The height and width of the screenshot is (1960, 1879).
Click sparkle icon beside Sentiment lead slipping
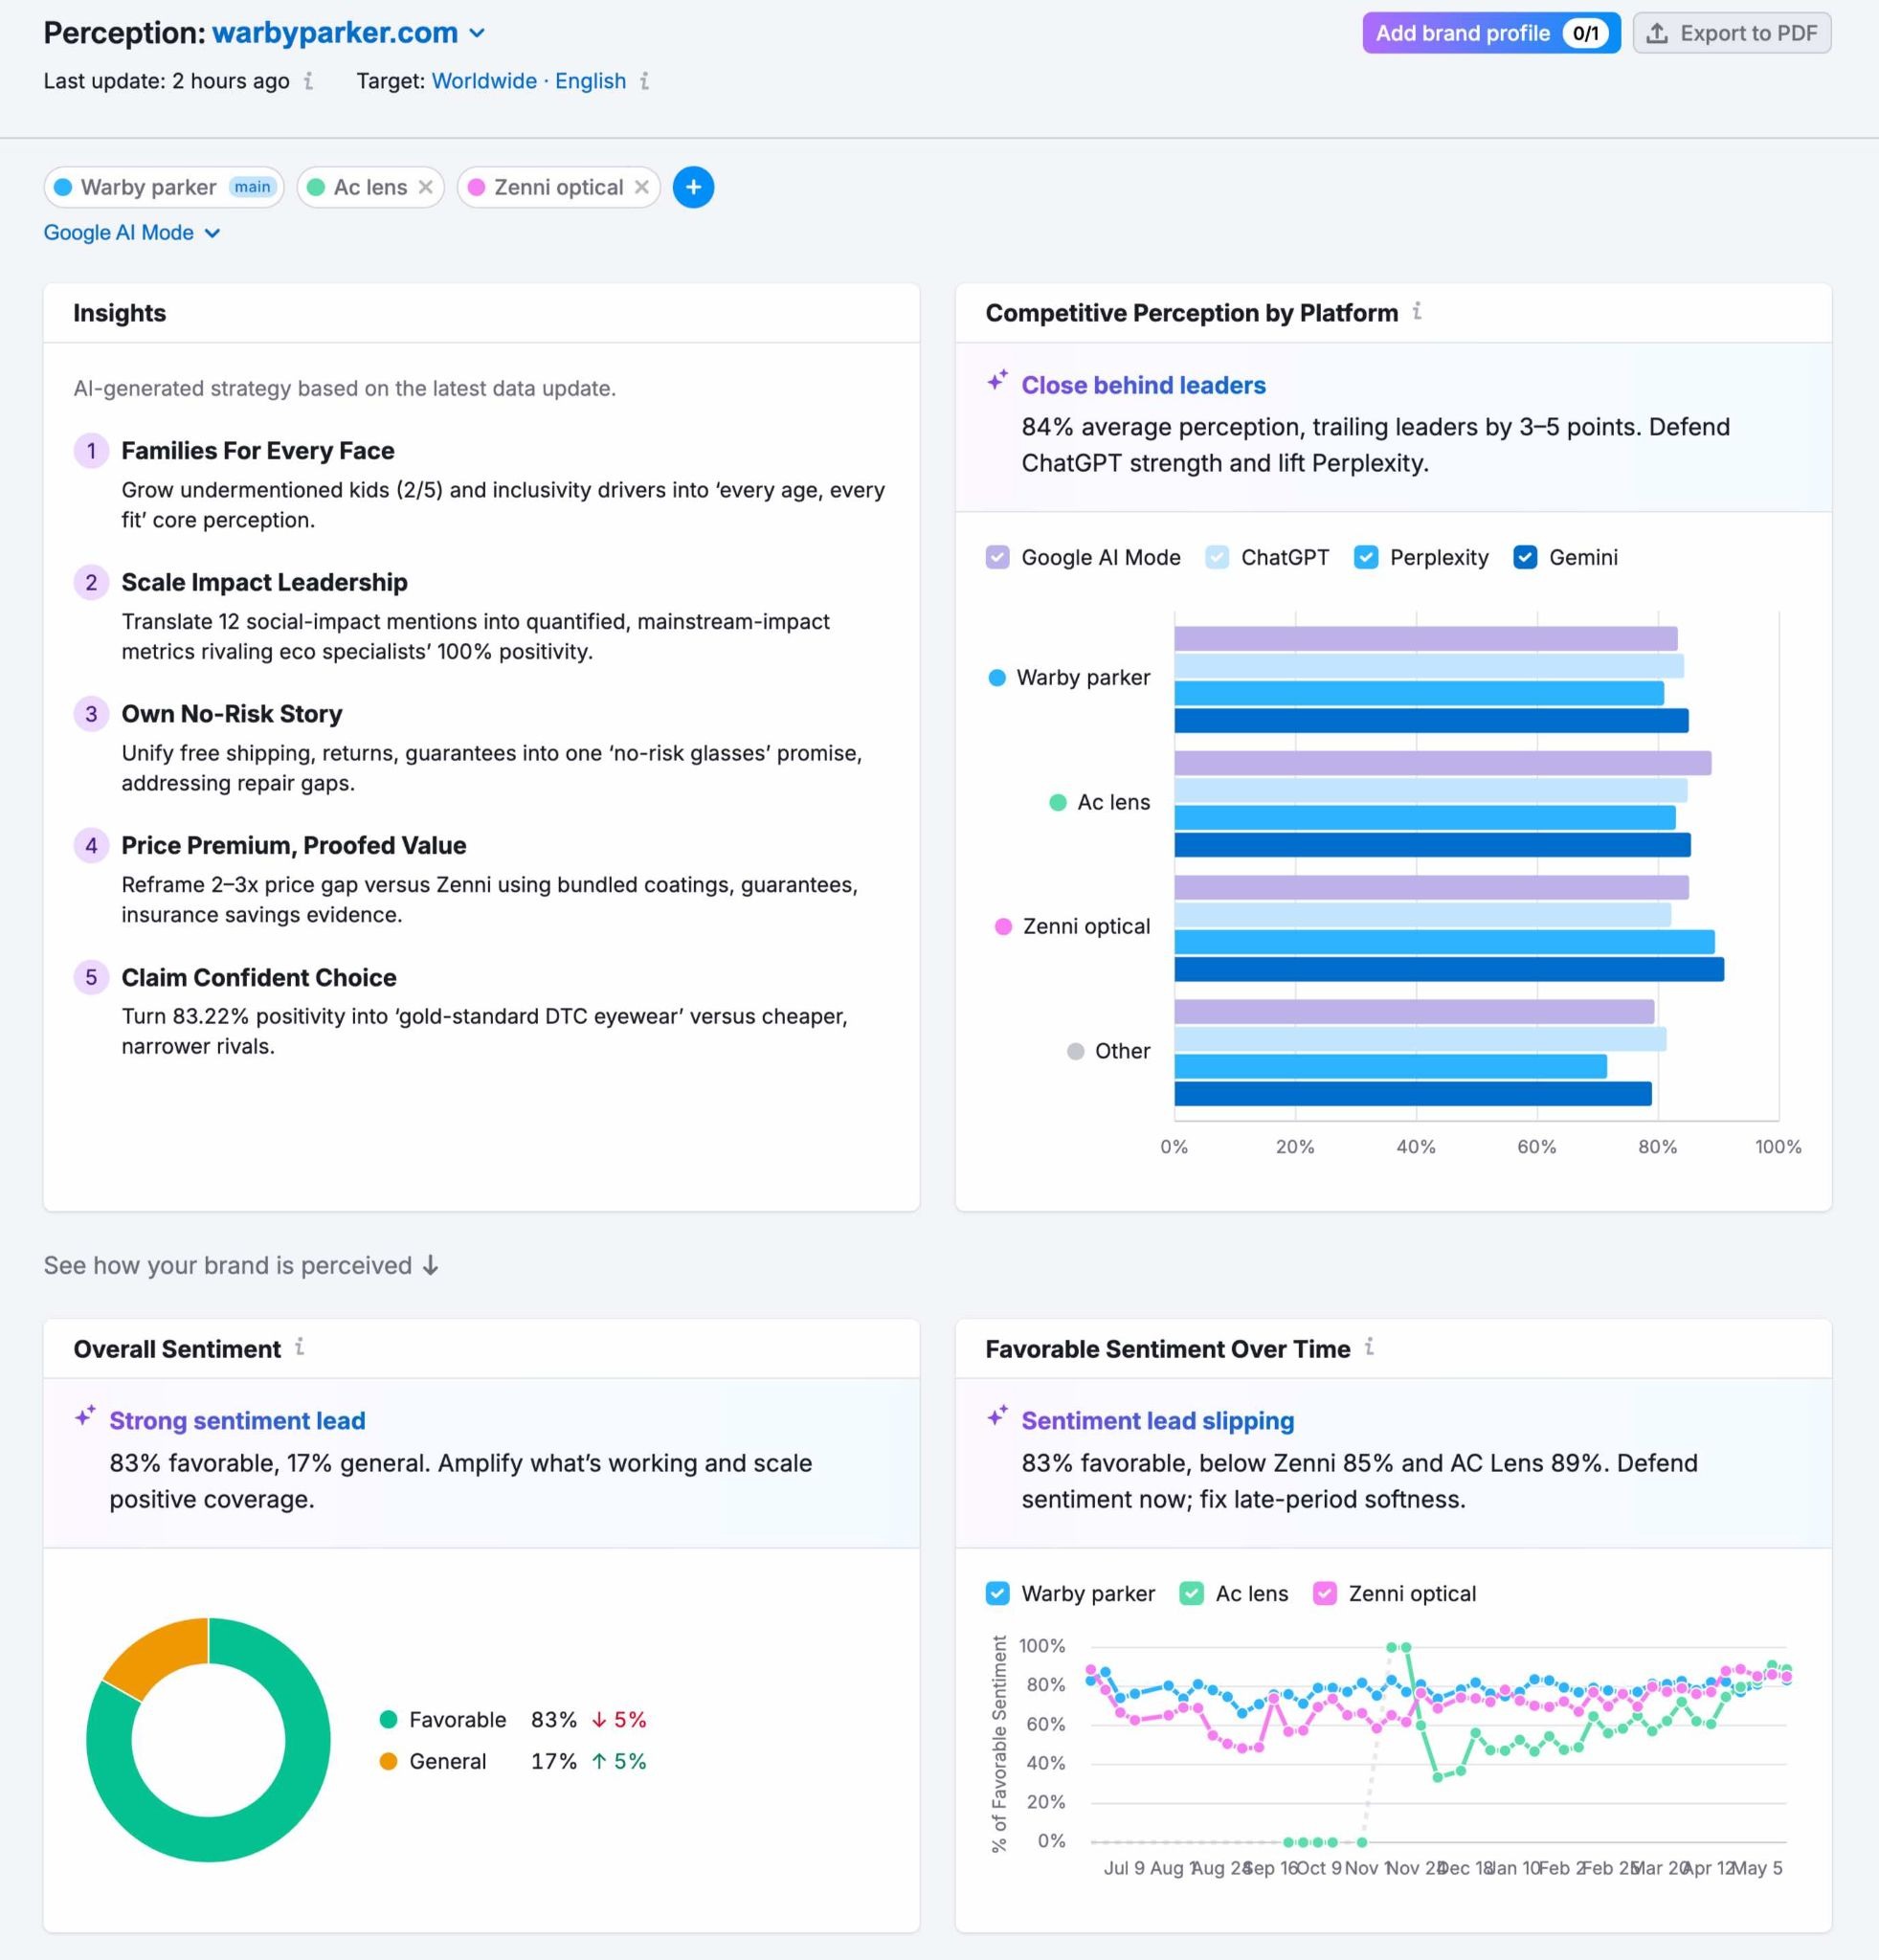[997, 1417]
